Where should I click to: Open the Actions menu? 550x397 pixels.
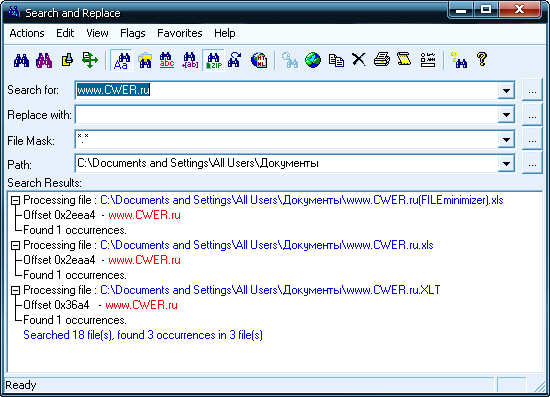pyautogui.click(x=27, y=33)
